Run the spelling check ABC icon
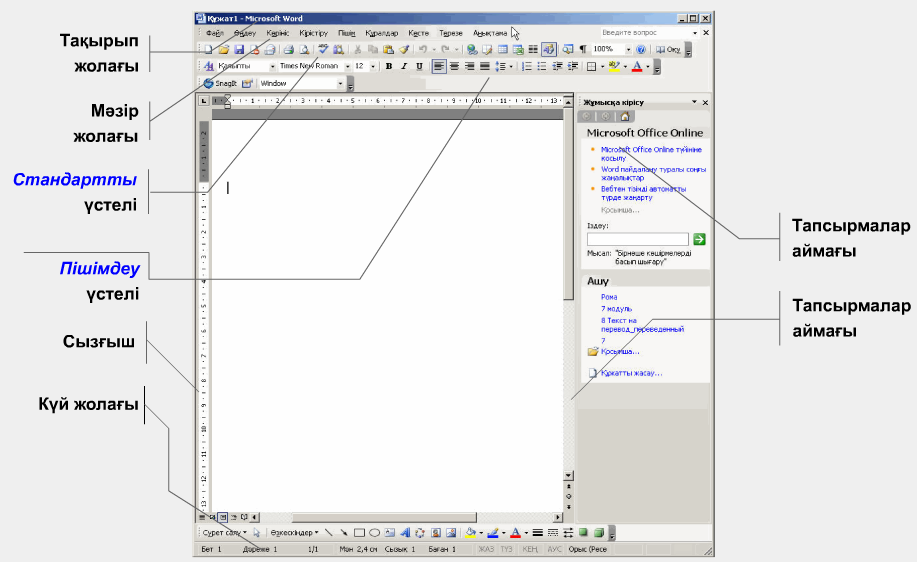This screenshot has height=562, width=917. point(323,49)
